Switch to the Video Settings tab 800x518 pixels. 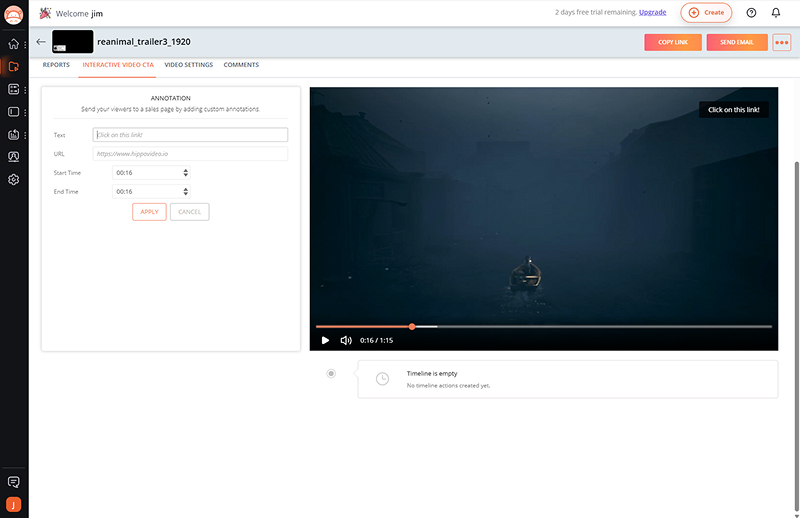coord(188,65)
